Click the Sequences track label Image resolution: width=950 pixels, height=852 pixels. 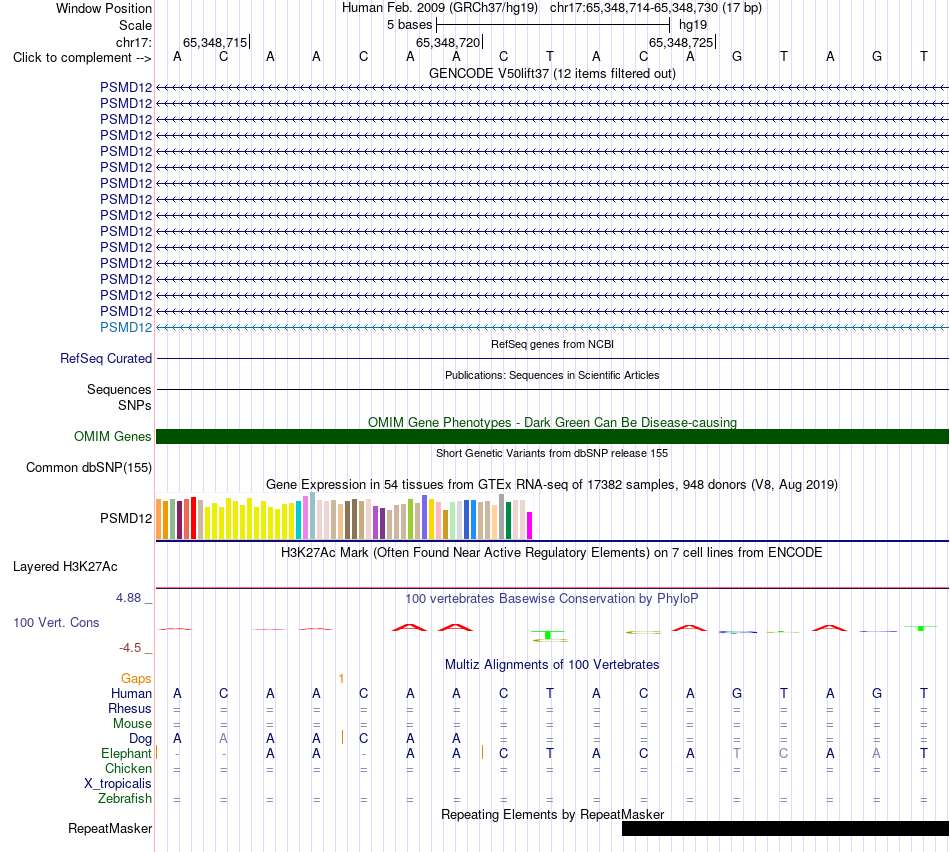tap(119, 389)
